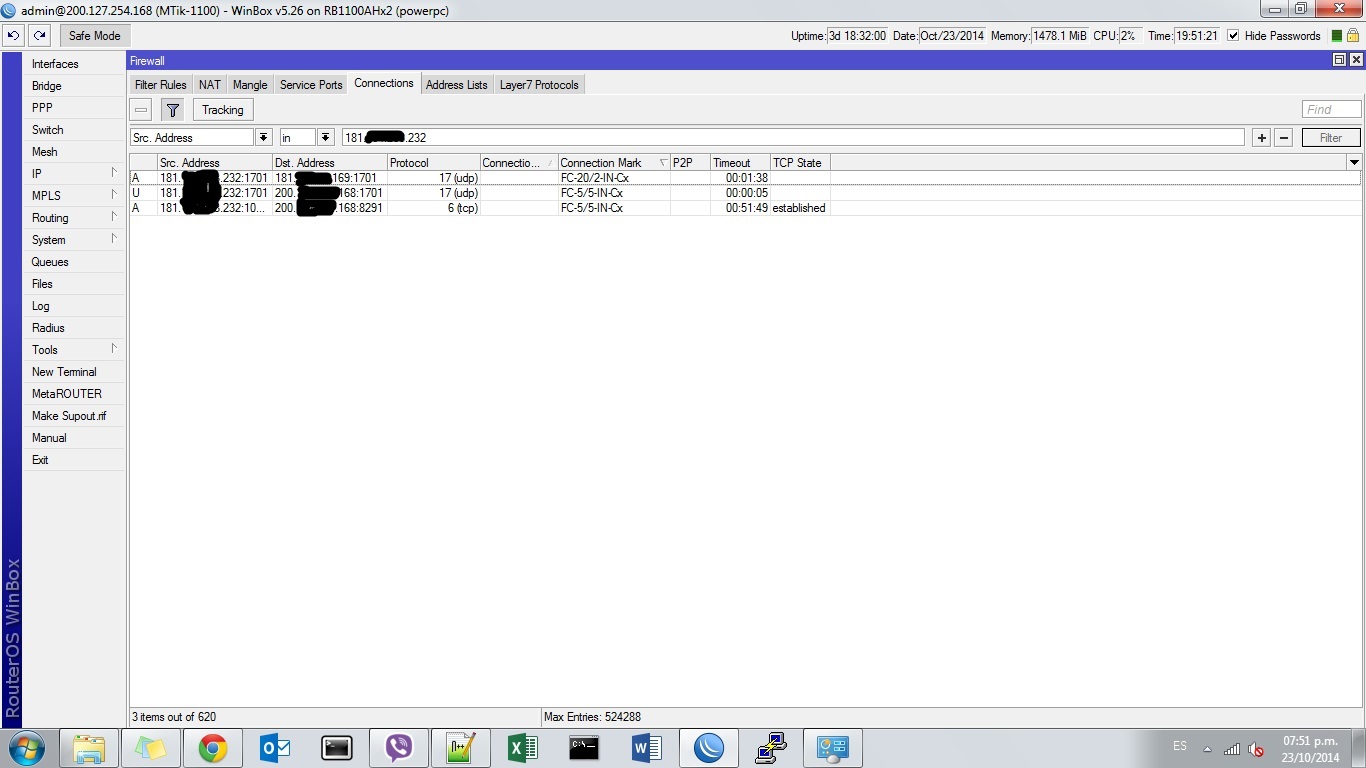Open the PPP section
The height and width of the screenshot is (768, 1366).
point(42,108)
